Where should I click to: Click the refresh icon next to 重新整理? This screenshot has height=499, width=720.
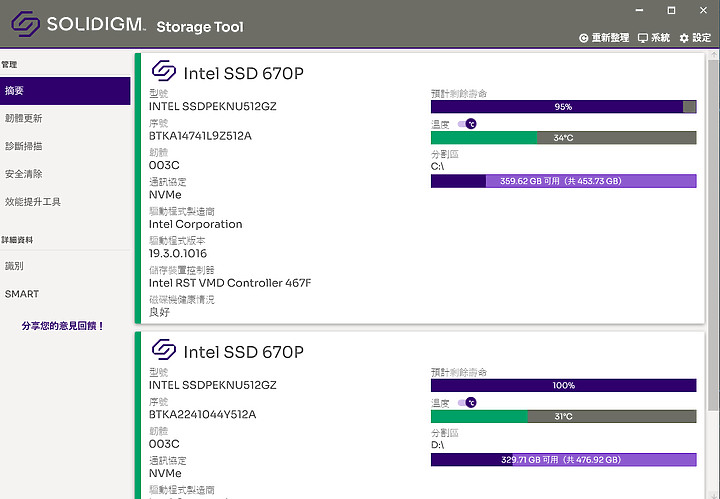(x=584, y=38)
